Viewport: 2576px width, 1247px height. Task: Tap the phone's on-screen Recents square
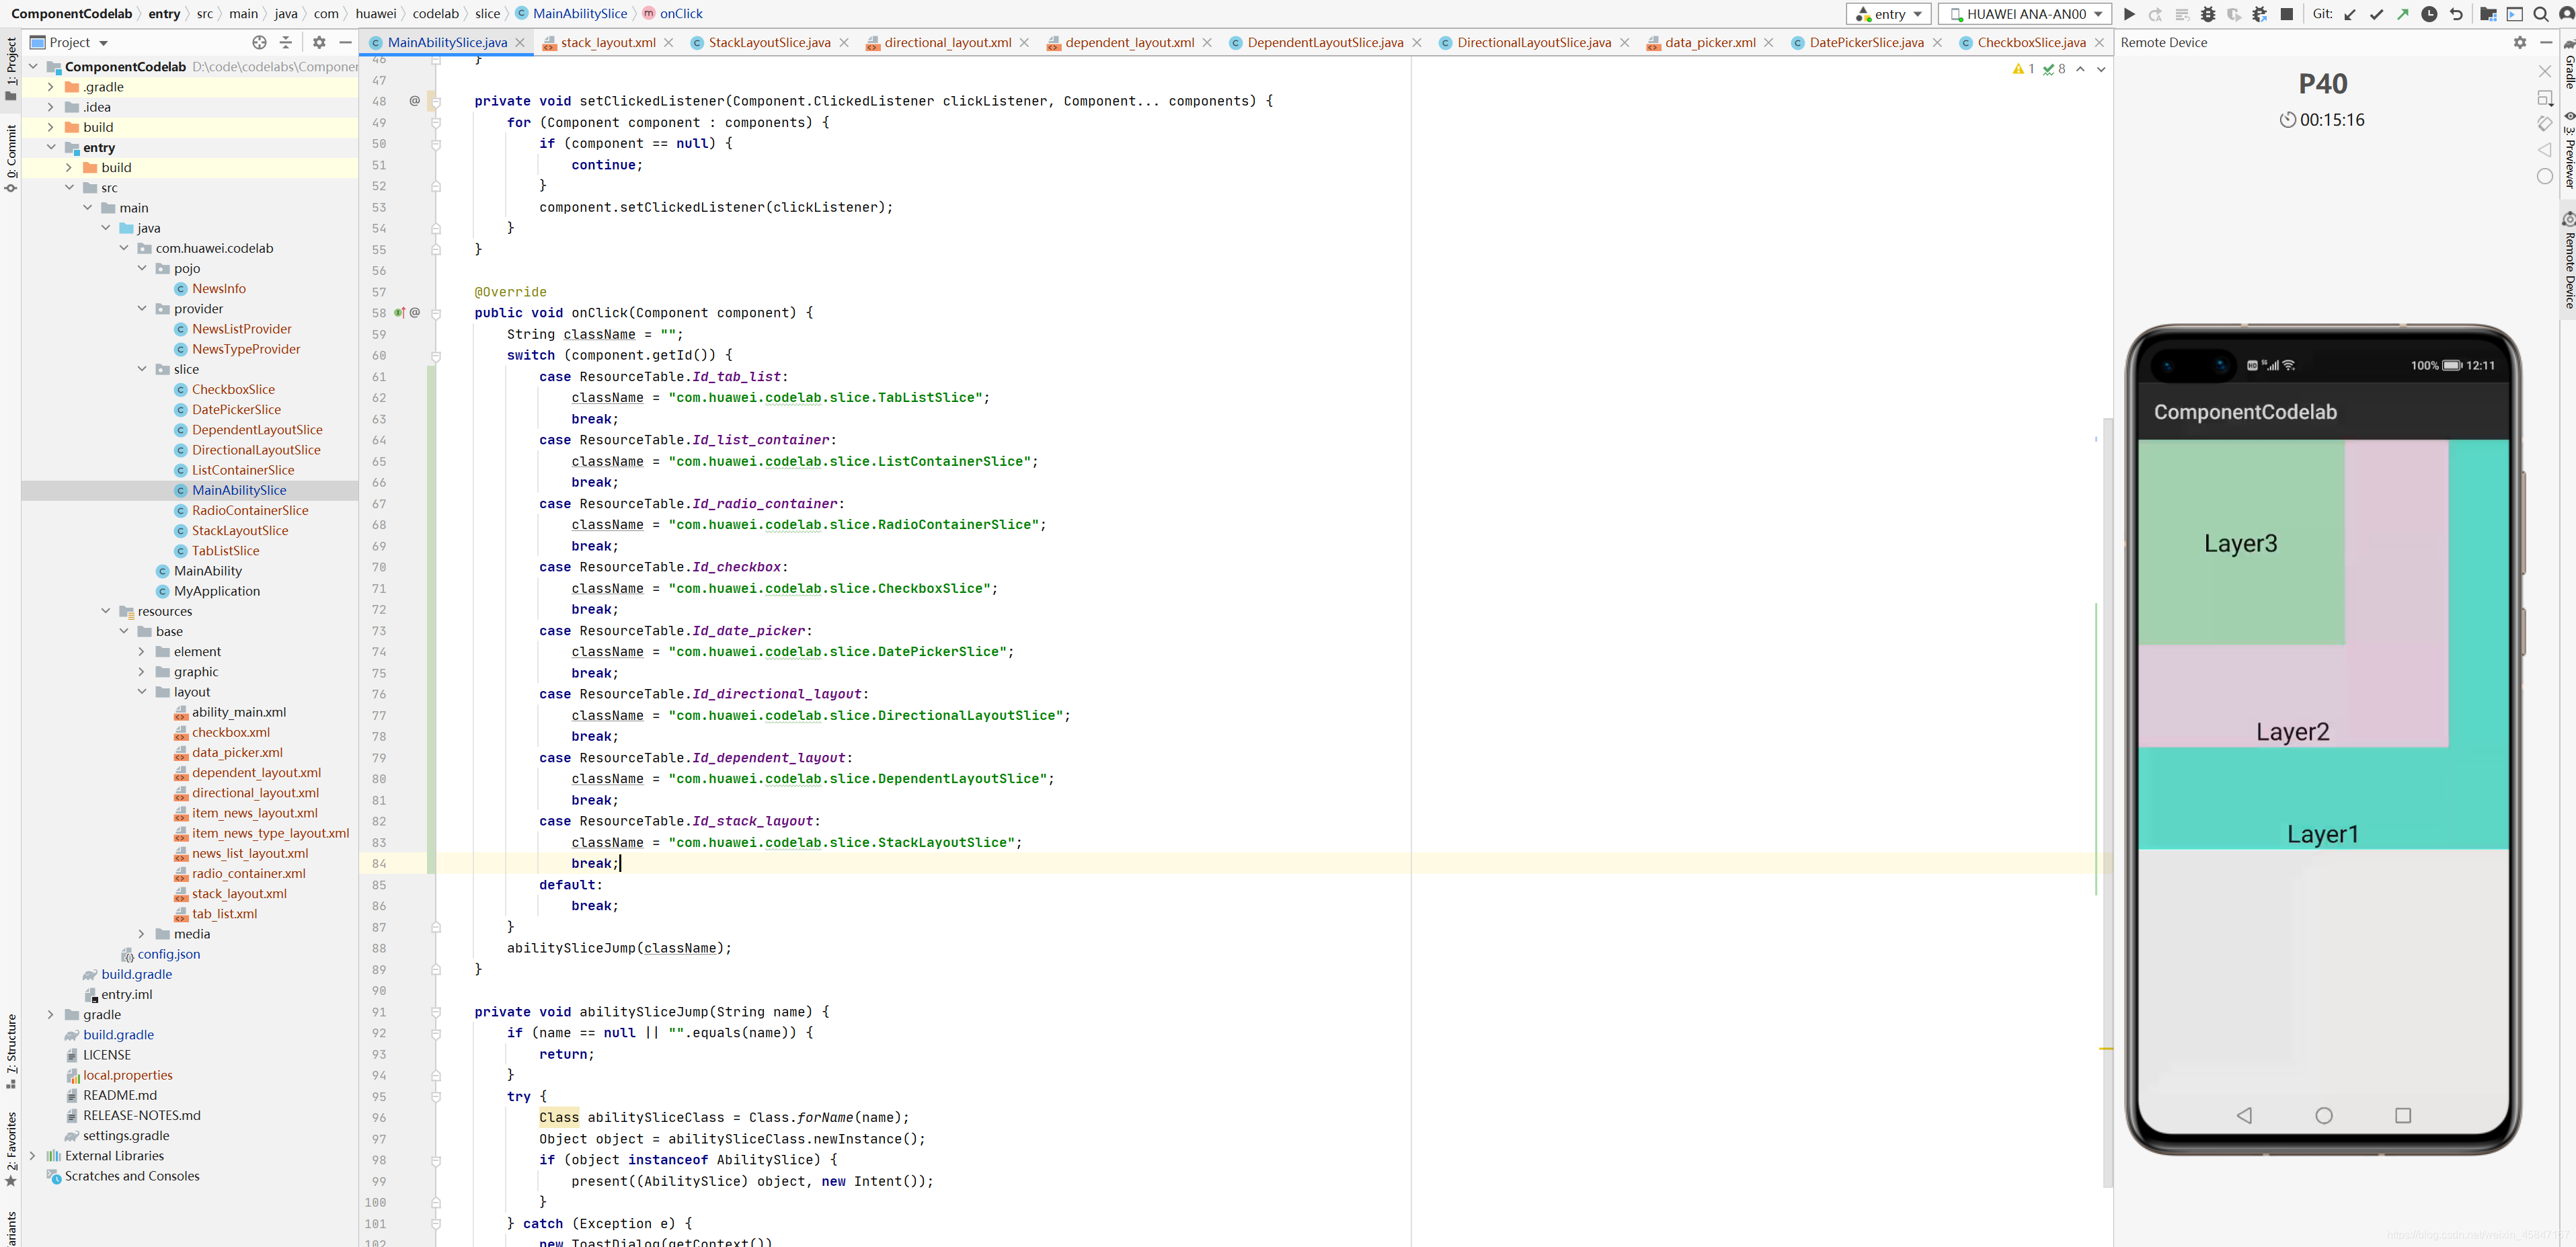[x=2403, y=1116]
